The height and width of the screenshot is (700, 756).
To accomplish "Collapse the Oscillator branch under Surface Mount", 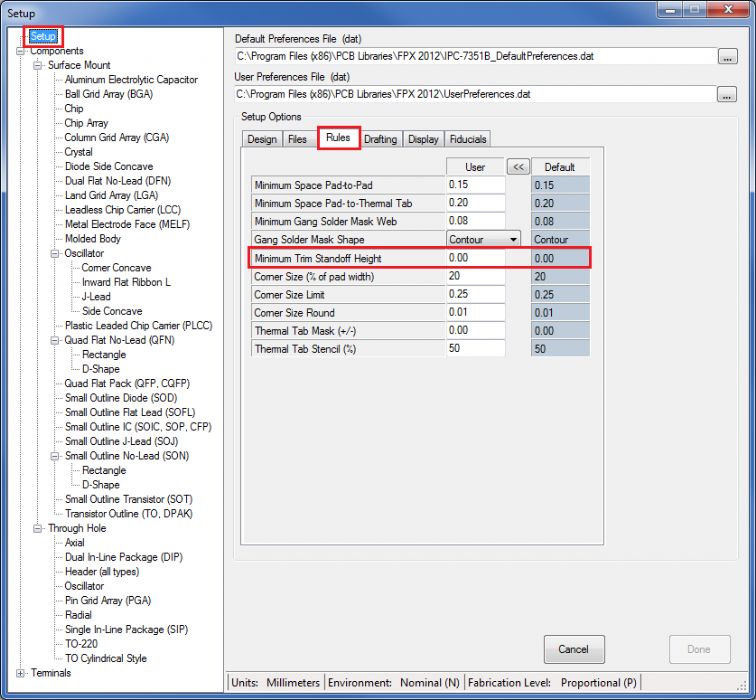I will click(54, 254).
